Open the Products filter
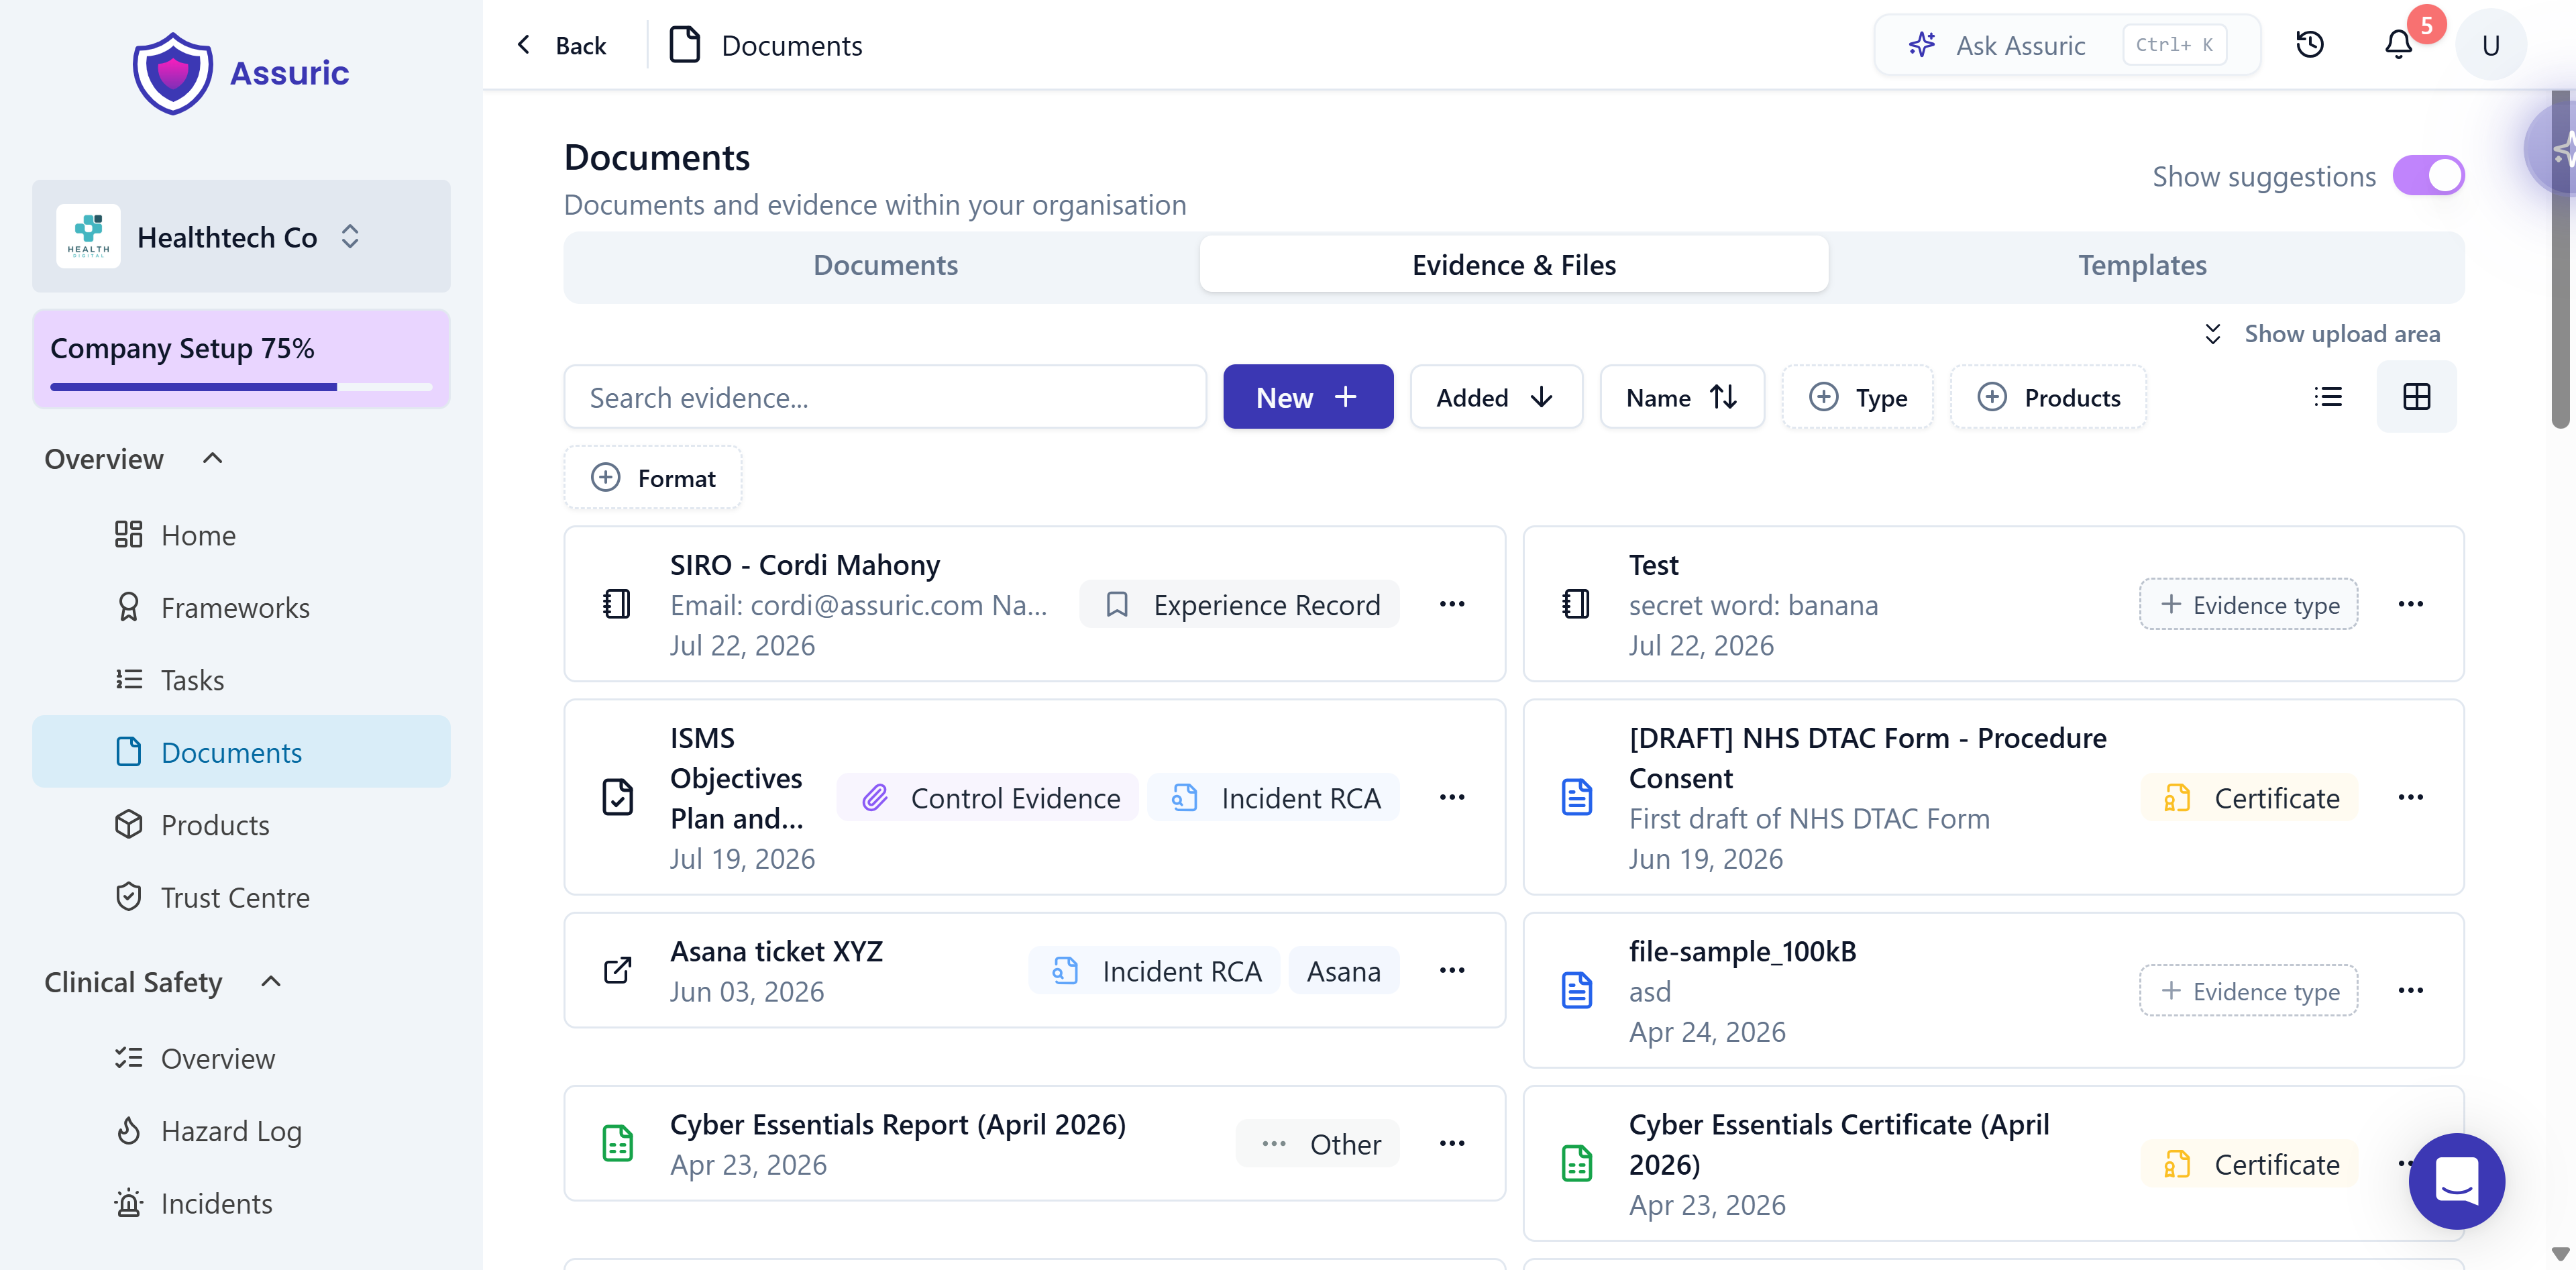Viewport: 2576px width, 1270px height. tap(2048, 397)
